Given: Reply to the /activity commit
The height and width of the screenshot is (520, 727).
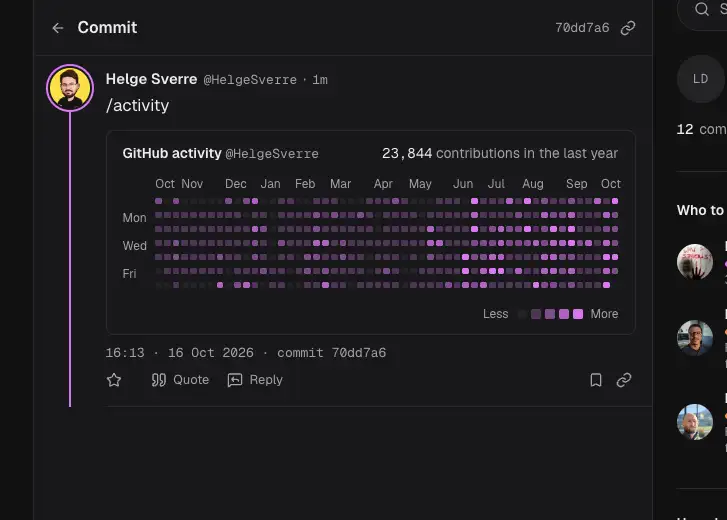Looking at the screenshot, I should pos(255,380).
